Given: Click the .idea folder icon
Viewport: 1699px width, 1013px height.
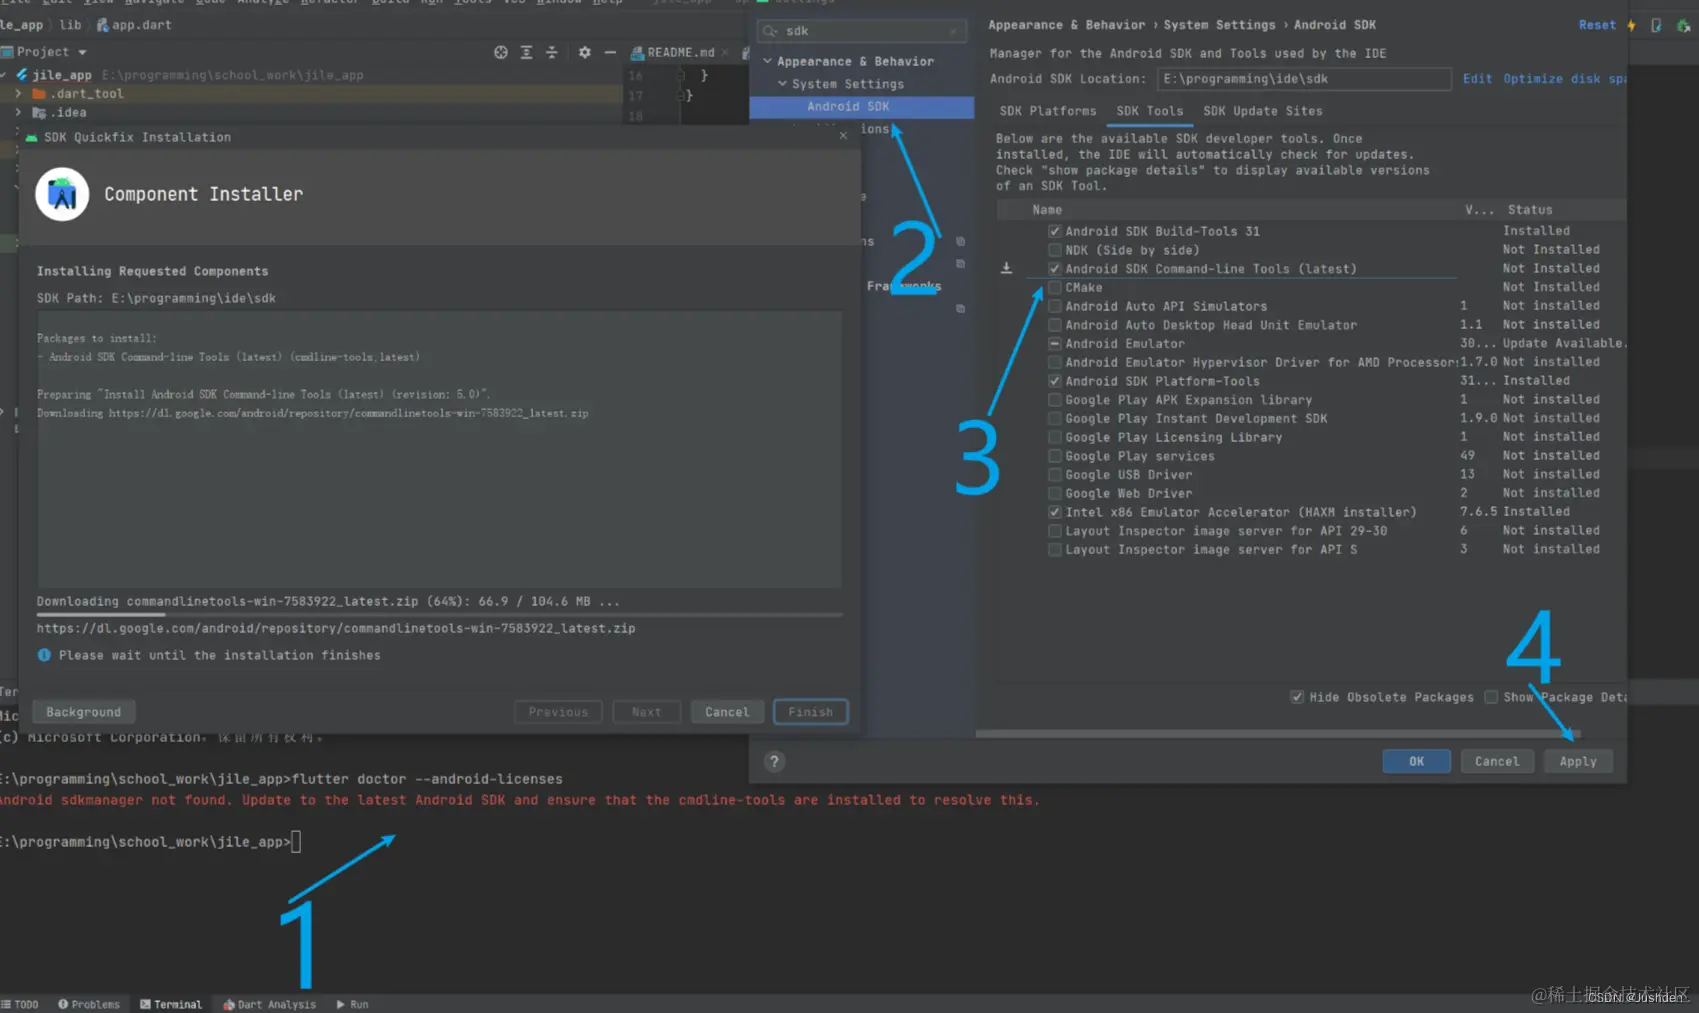Looking at the screenshot, I should 39,113.
